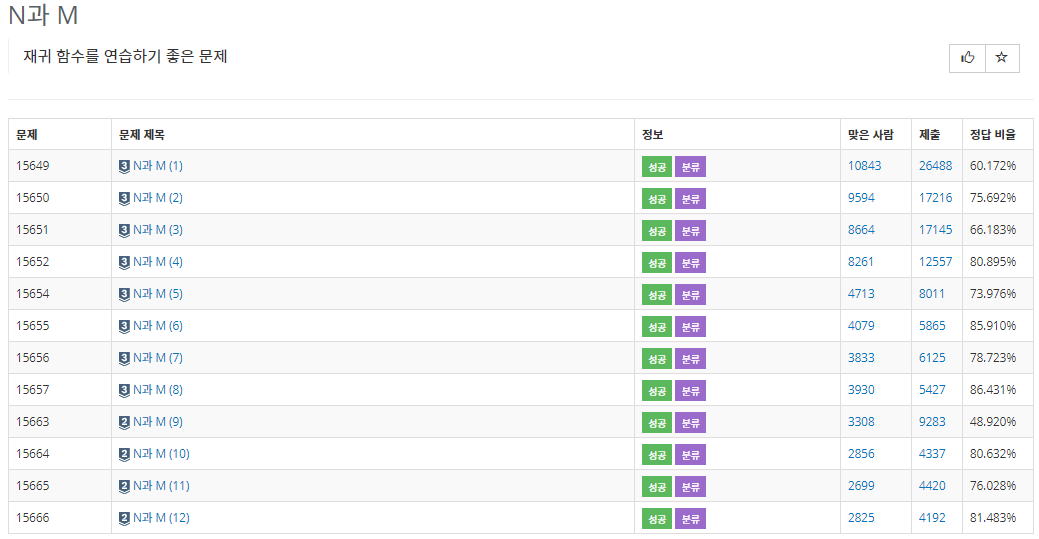
Task: Open solvers count 9594 link
Action: (x=861, y=198)
